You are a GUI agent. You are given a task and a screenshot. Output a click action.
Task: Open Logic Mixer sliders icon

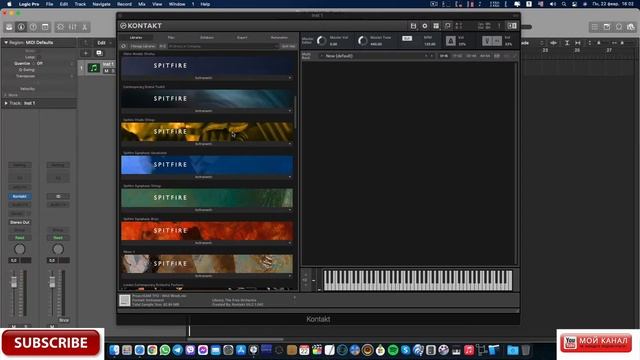point(73,27)
